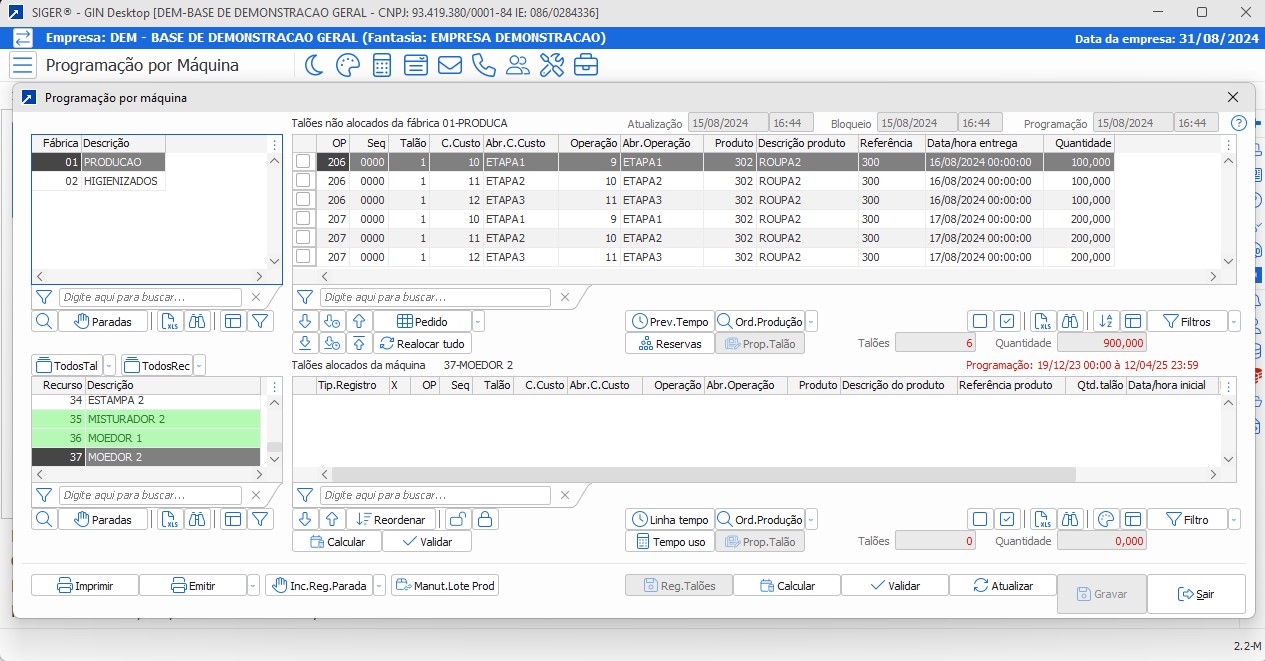This screenshot has width=1265, height=661.
Task: Open the calculator icon in top toolbar
Action: [x=381, y=66]
